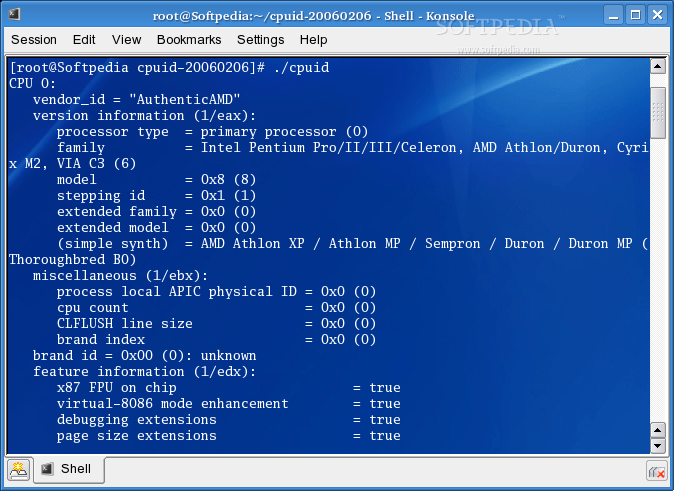Viewport: 674px width, 491px height.
Task: Click "process local APIC physical ID" label
Action: 177,292
